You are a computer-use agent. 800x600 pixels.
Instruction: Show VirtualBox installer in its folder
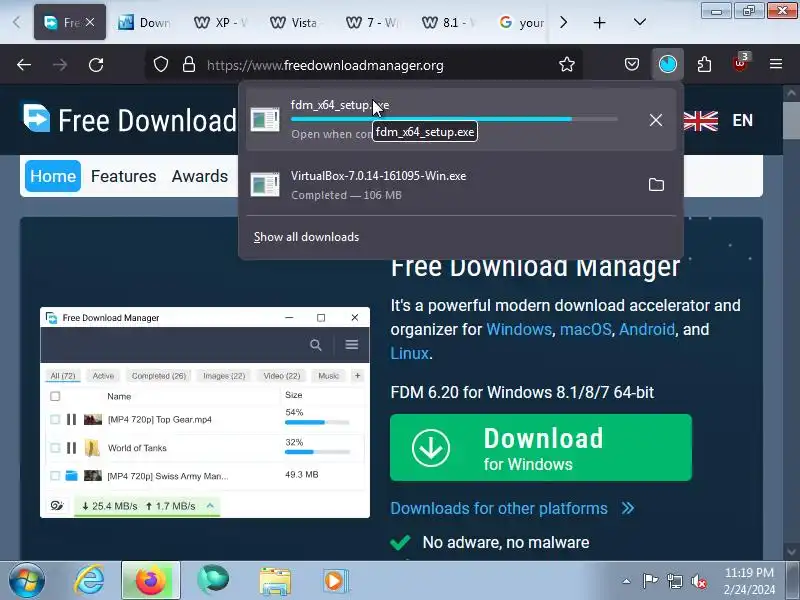tap(656, 185)
